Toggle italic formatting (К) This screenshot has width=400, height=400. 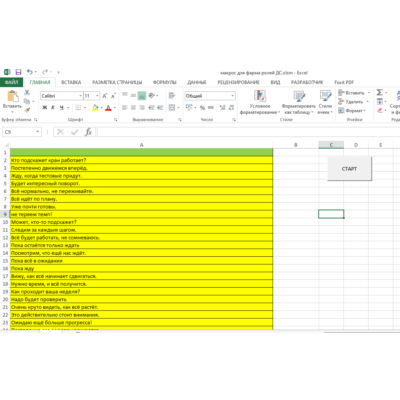pyautogui.click(x=53, y=108)
